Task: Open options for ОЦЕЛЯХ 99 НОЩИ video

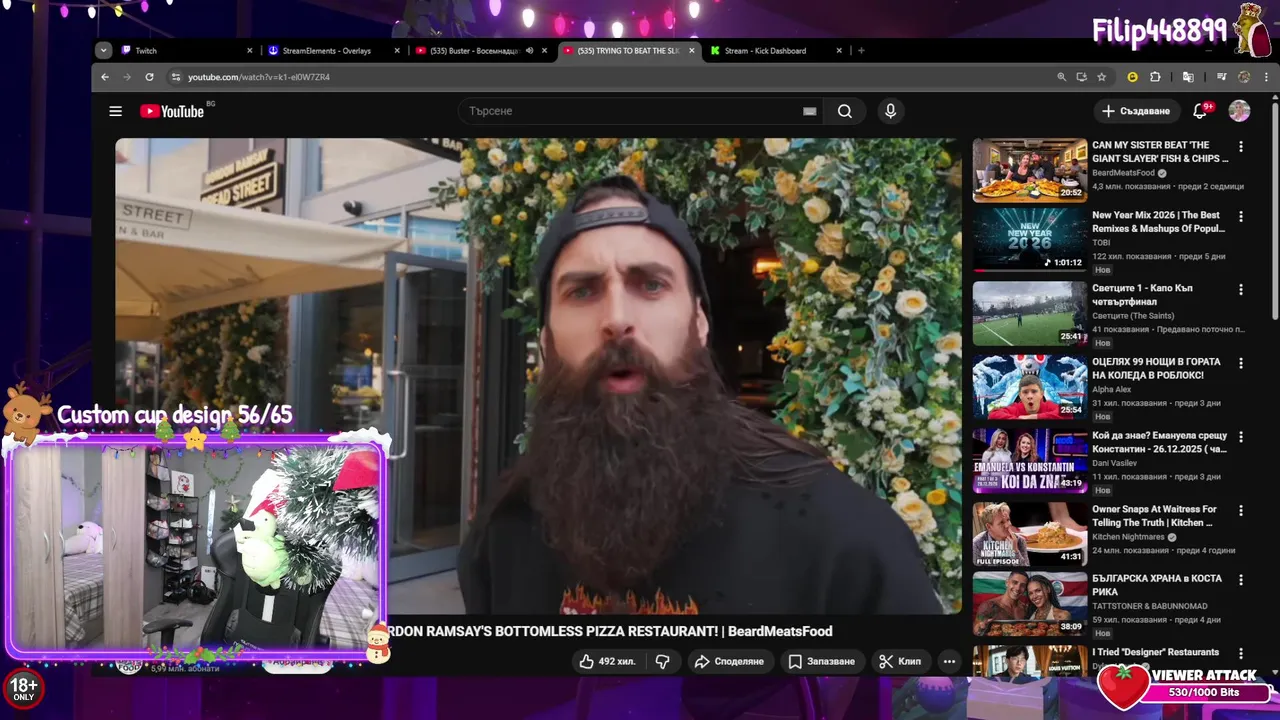Action: (x=1241, y=363)
